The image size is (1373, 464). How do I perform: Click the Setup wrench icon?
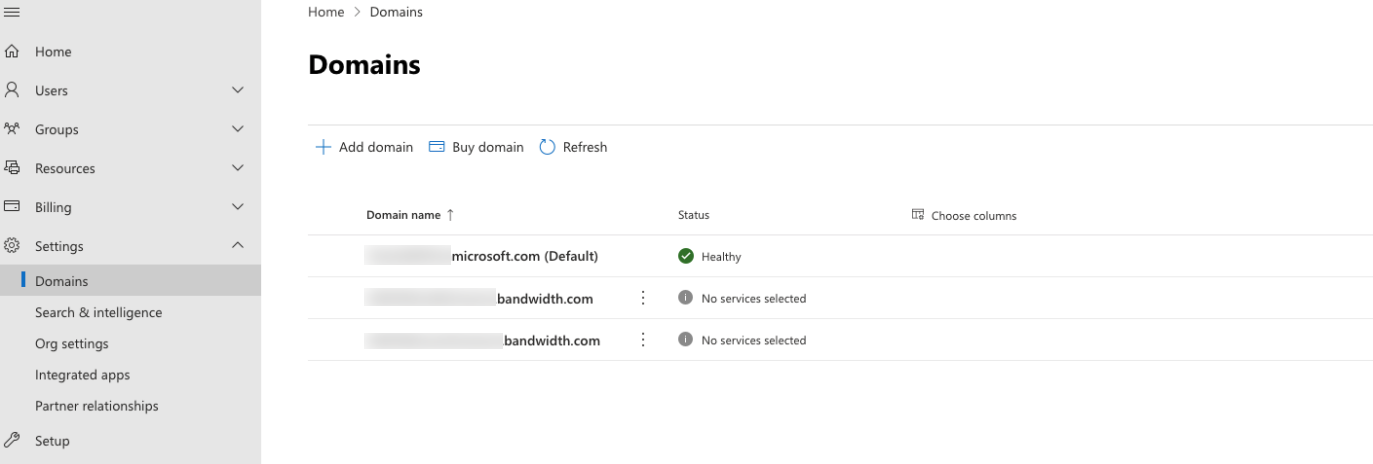12,440
